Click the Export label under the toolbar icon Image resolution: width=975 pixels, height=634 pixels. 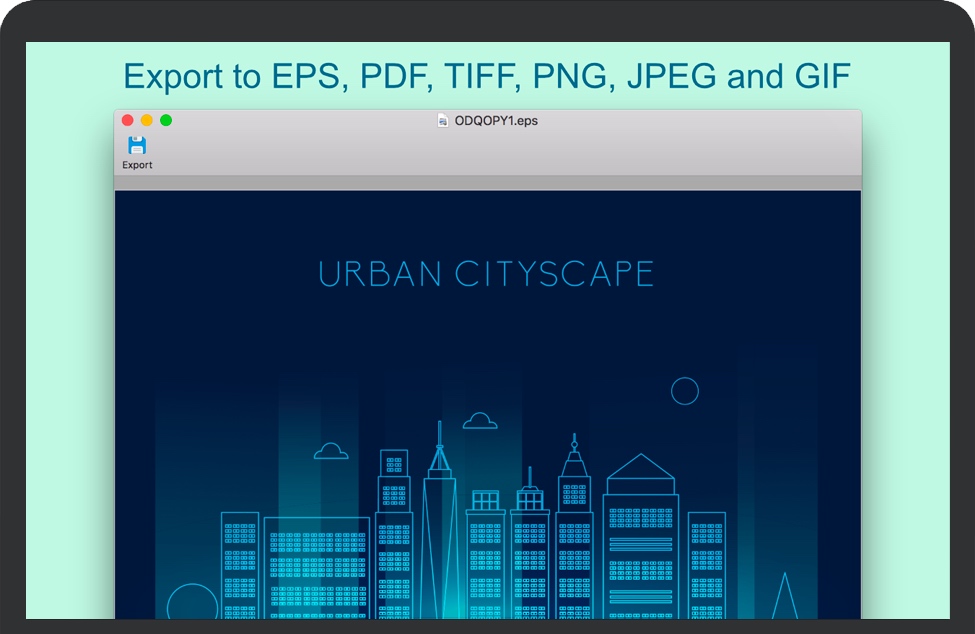137,165
